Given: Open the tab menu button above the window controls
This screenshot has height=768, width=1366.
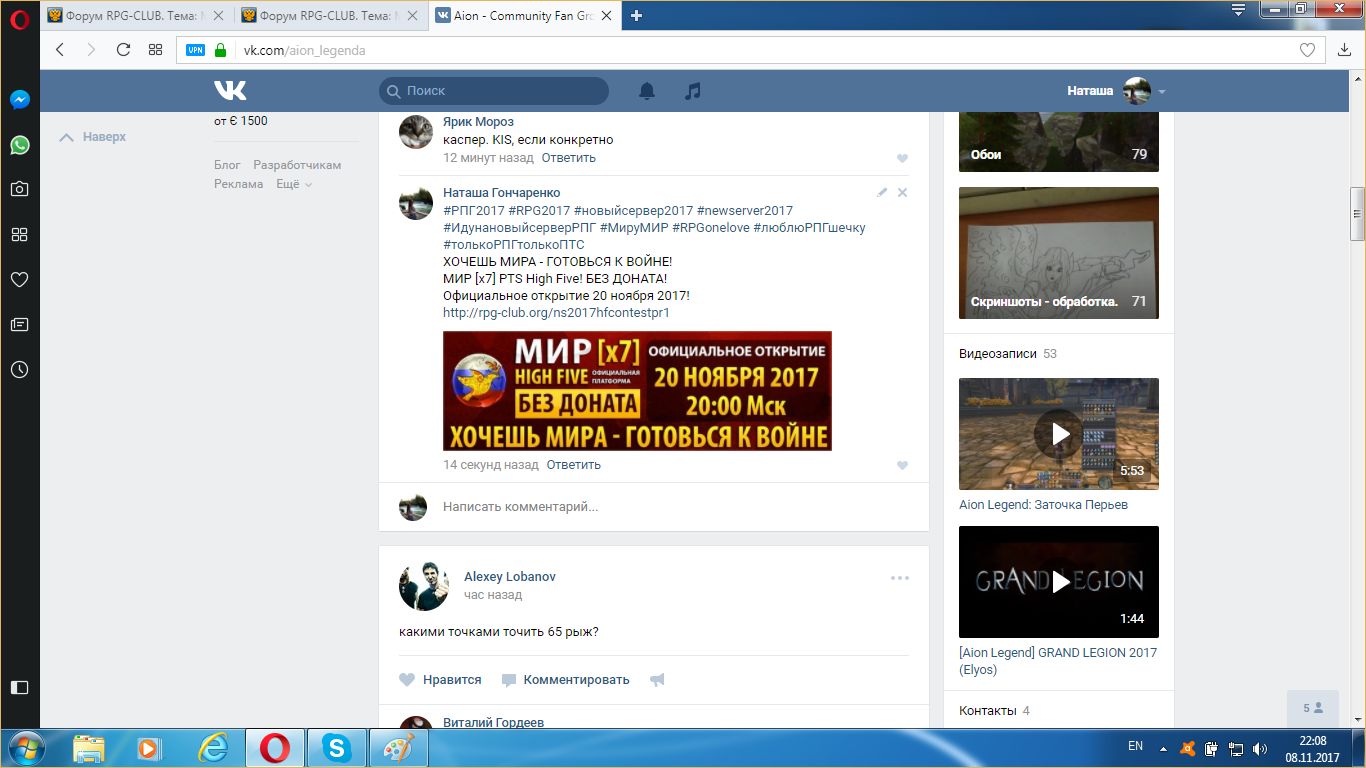Looking at the screenshot, I should [x=1238, y=11].
